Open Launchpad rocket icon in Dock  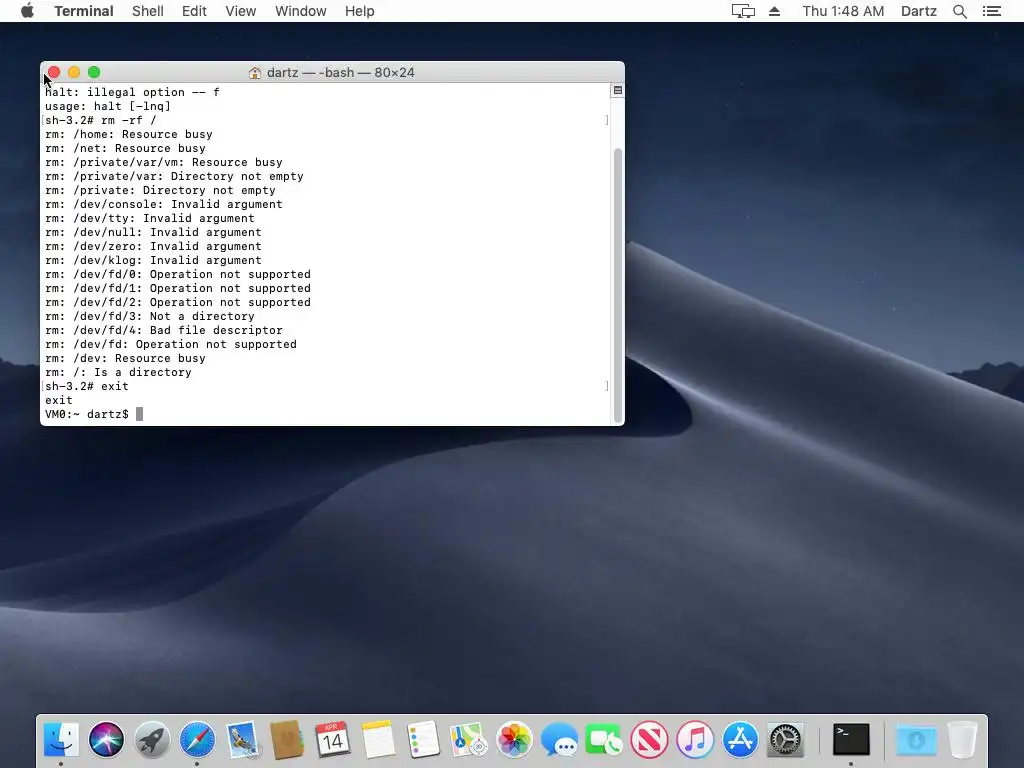[x=152, y=740]
